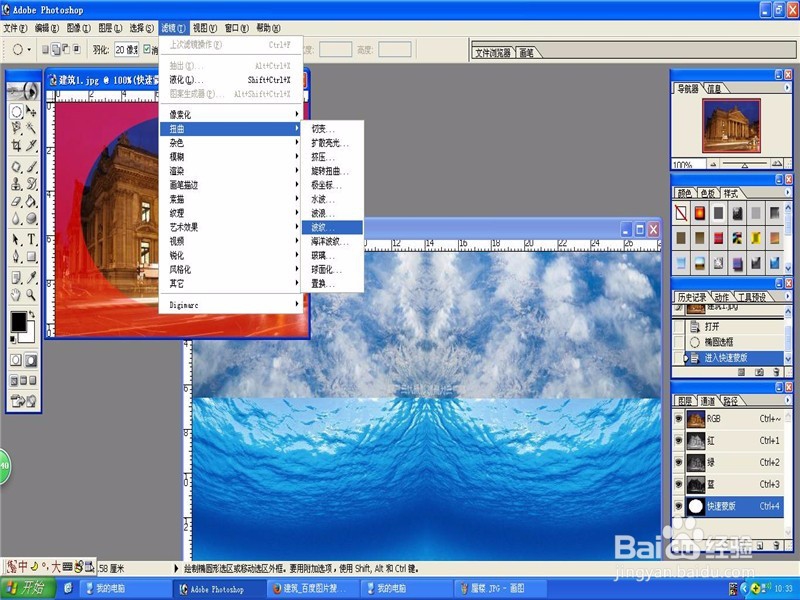Click Intersect with selection mode icon
Screen dimensions: 800x600
click(x=77, y=49)
